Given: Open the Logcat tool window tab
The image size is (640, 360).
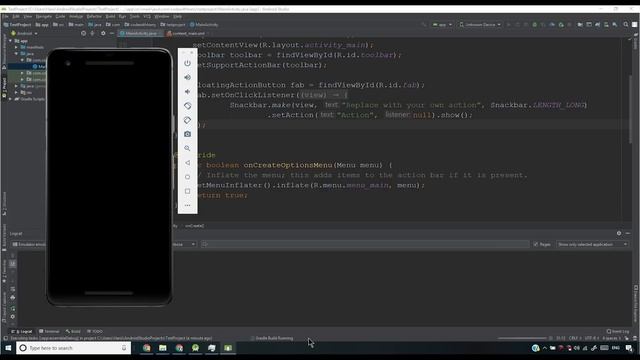Looking at the screenshot, I should point(22,331).
